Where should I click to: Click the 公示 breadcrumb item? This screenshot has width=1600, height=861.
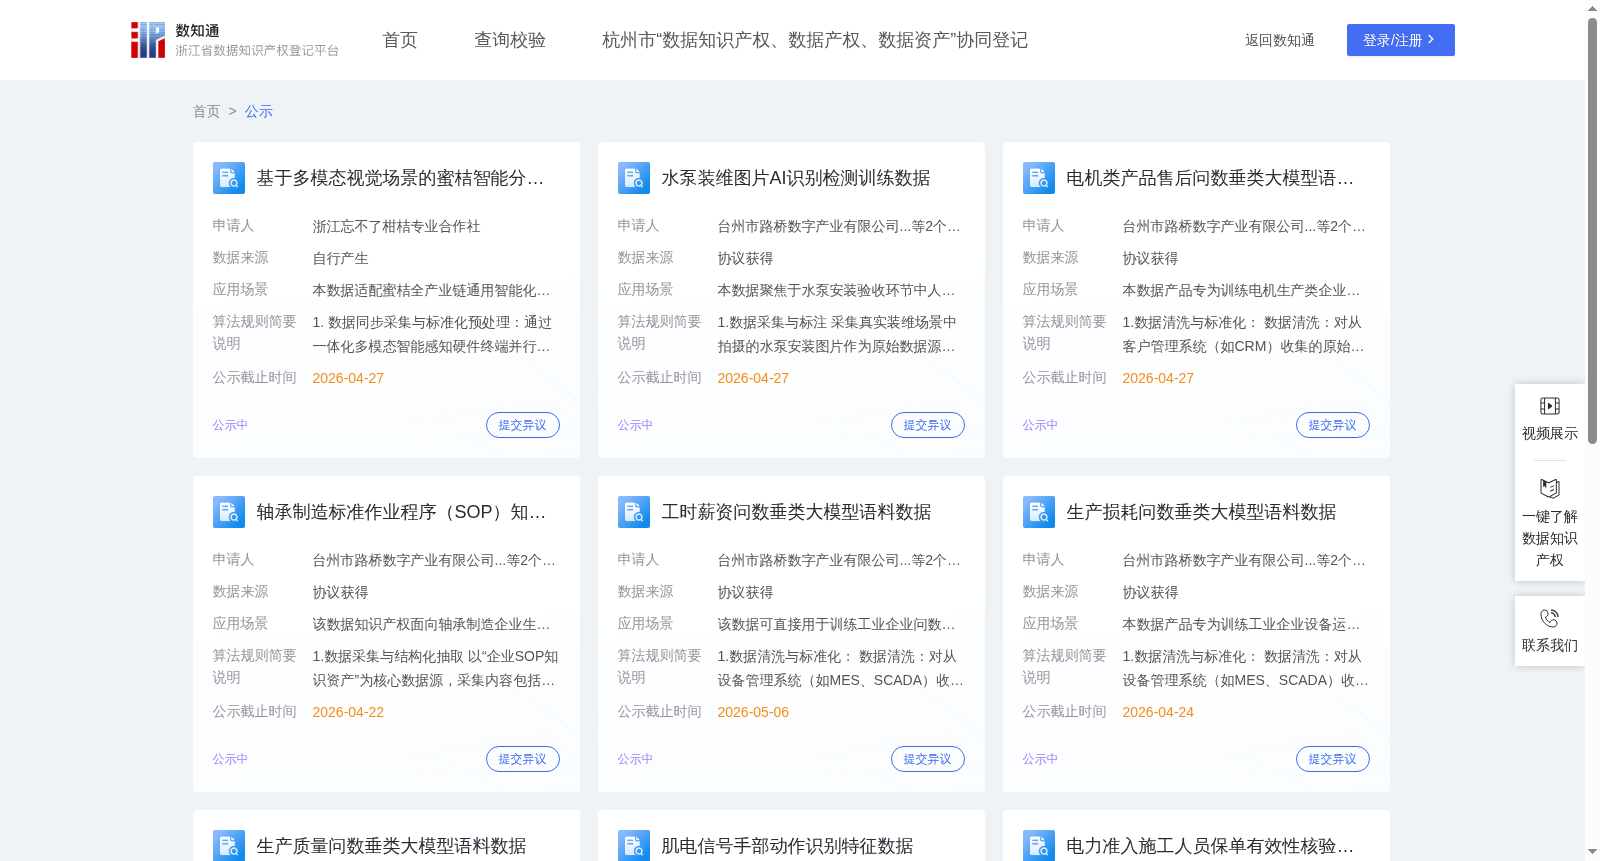click(259, 111)
